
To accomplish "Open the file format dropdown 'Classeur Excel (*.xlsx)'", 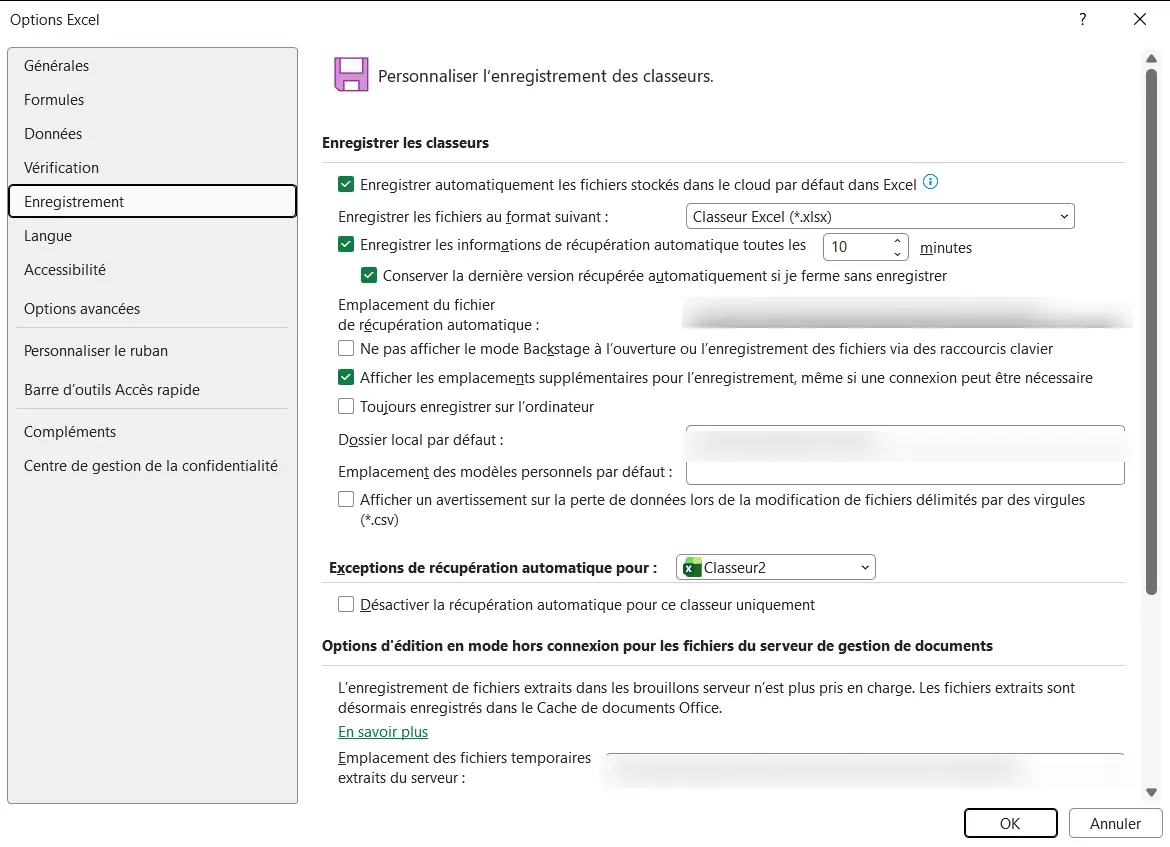I will (x=880, y=216).
